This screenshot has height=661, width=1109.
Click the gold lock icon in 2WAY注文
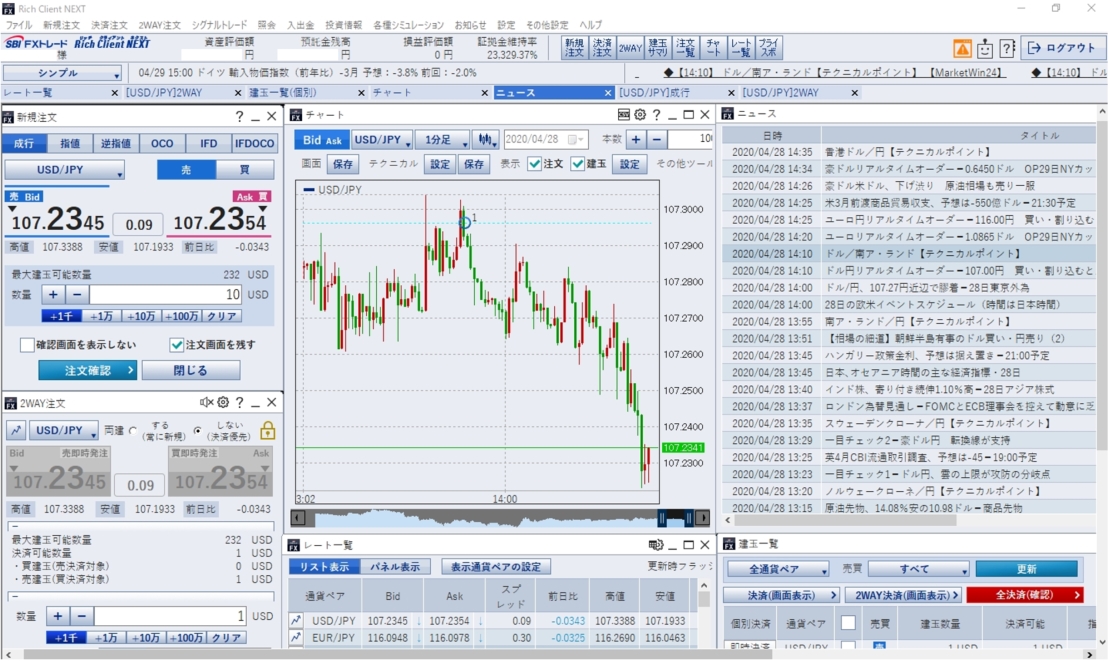(267, 430)
